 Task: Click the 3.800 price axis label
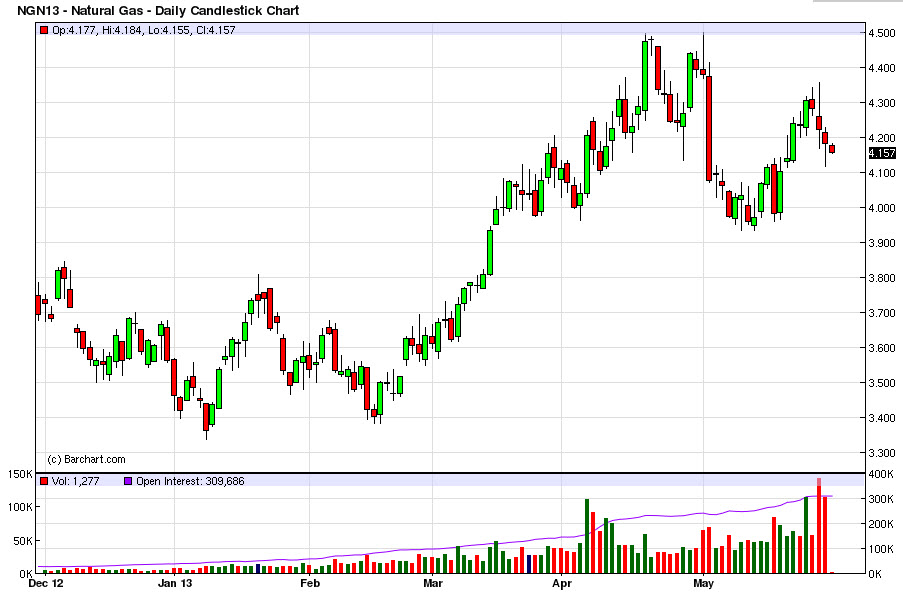(882, 278)
